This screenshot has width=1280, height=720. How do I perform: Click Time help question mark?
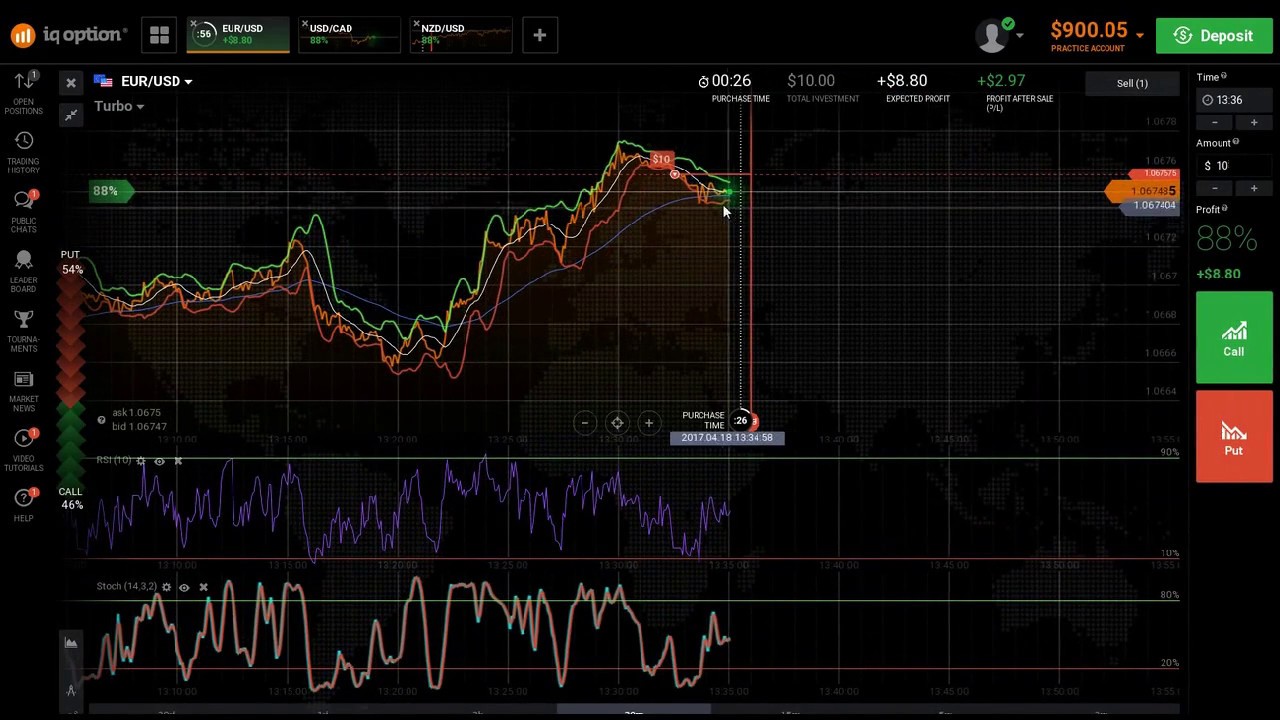tap(1224, 76)
